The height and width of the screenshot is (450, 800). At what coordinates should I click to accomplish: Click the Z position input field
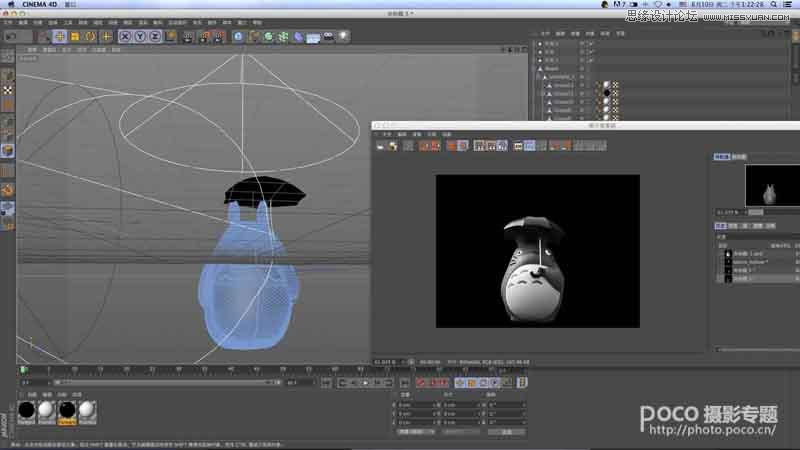click(x=417, y=422)
